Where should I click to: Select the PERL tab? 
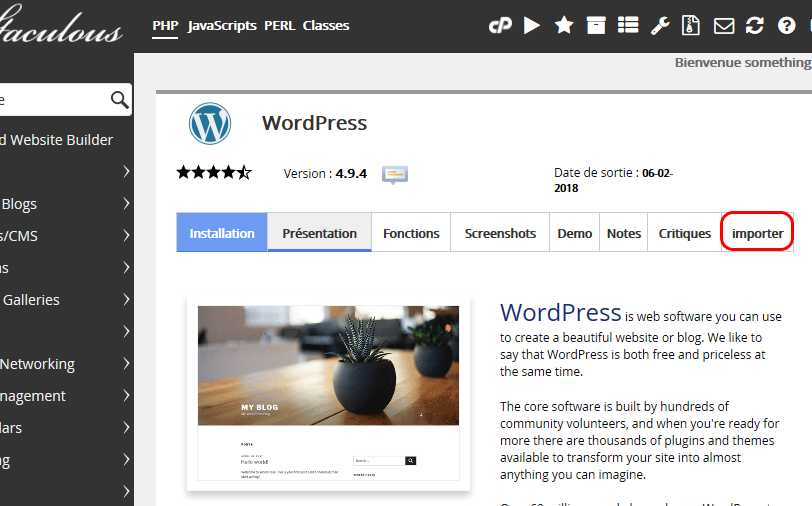[280, 26]
